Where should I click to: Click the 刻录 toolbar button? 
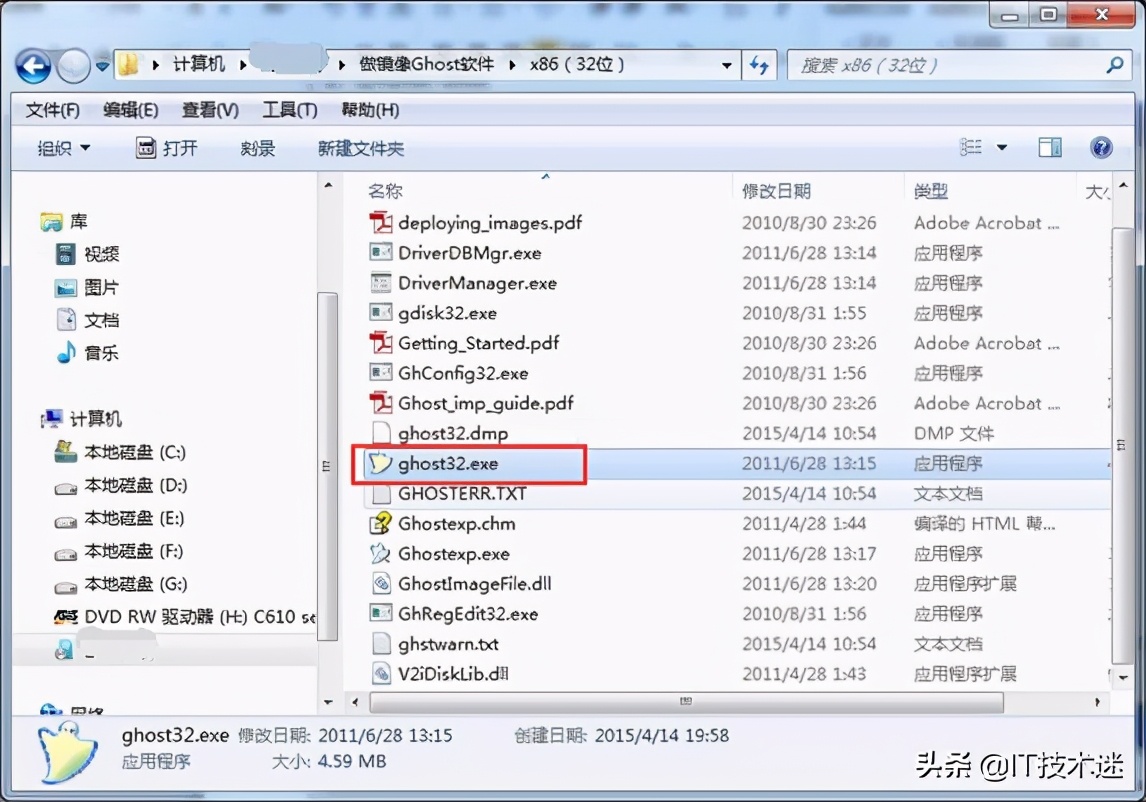[257, 148]
